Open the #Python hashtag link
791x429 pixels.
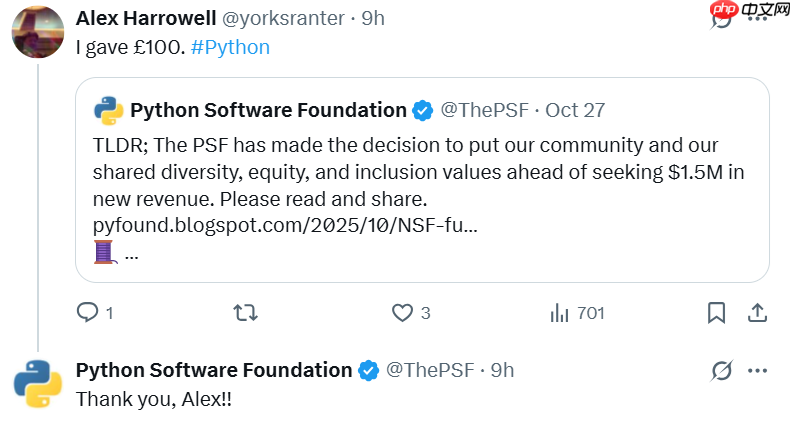tap(231, 47)
